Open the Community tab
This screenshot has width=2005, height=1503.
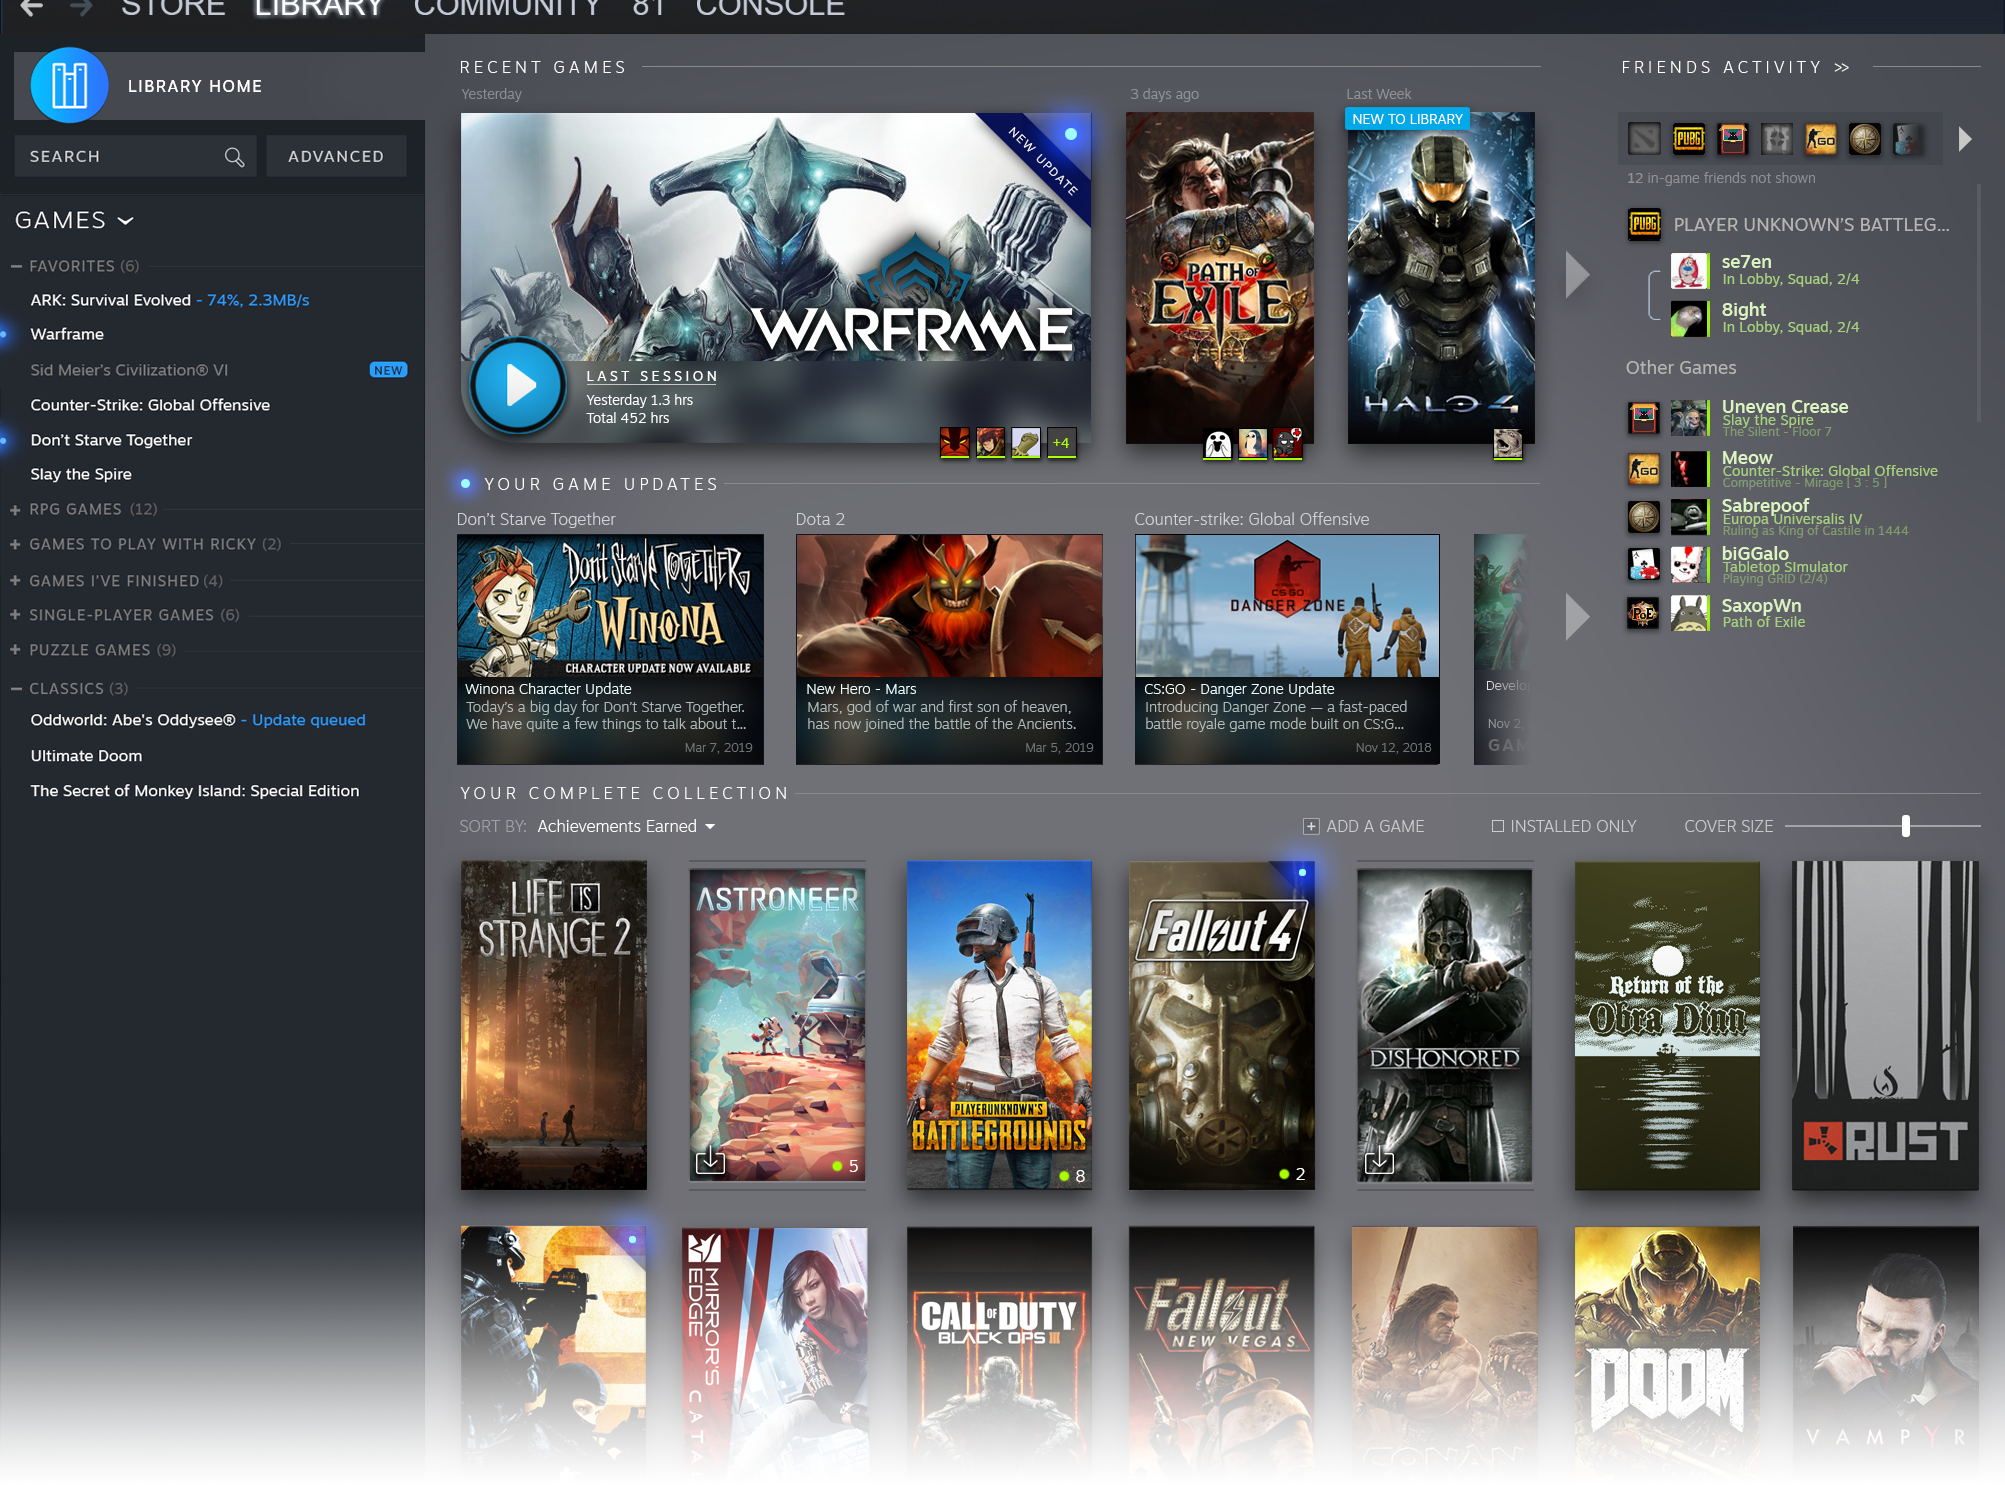tap(507, 9)
